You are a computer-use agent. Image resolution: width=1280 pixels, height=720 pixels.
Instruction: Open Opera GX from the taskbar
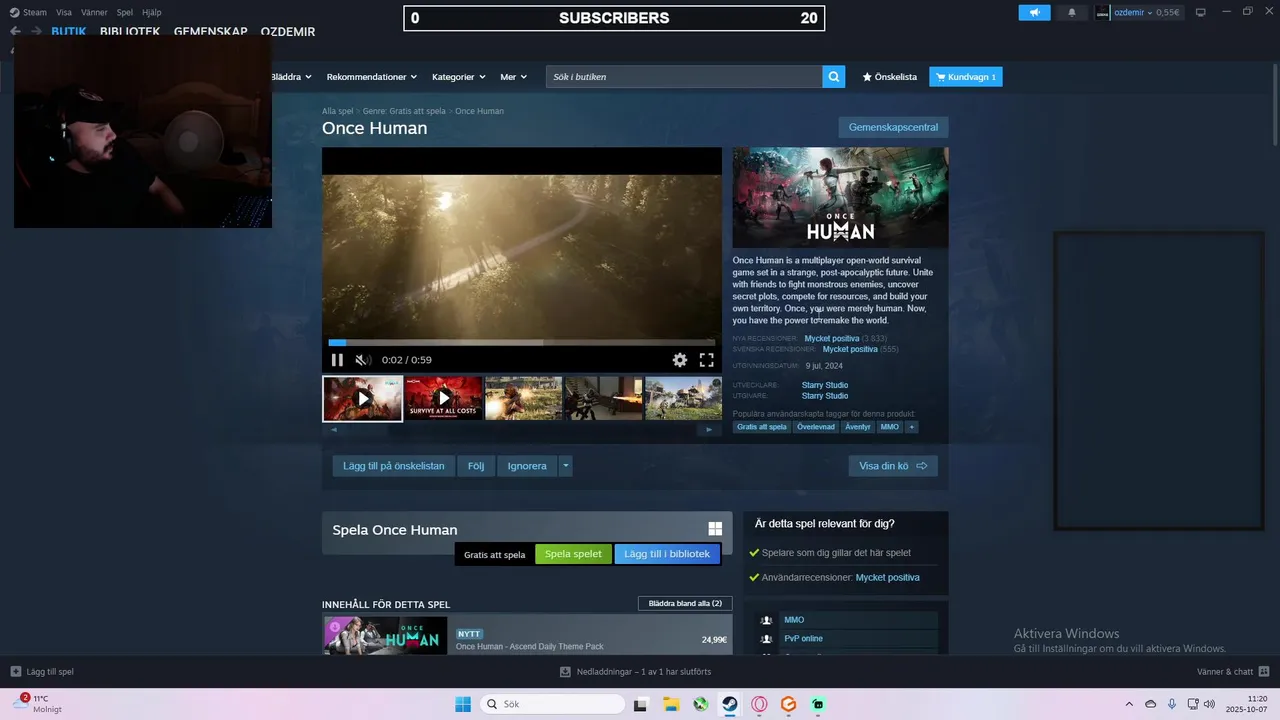pos(759,704)
